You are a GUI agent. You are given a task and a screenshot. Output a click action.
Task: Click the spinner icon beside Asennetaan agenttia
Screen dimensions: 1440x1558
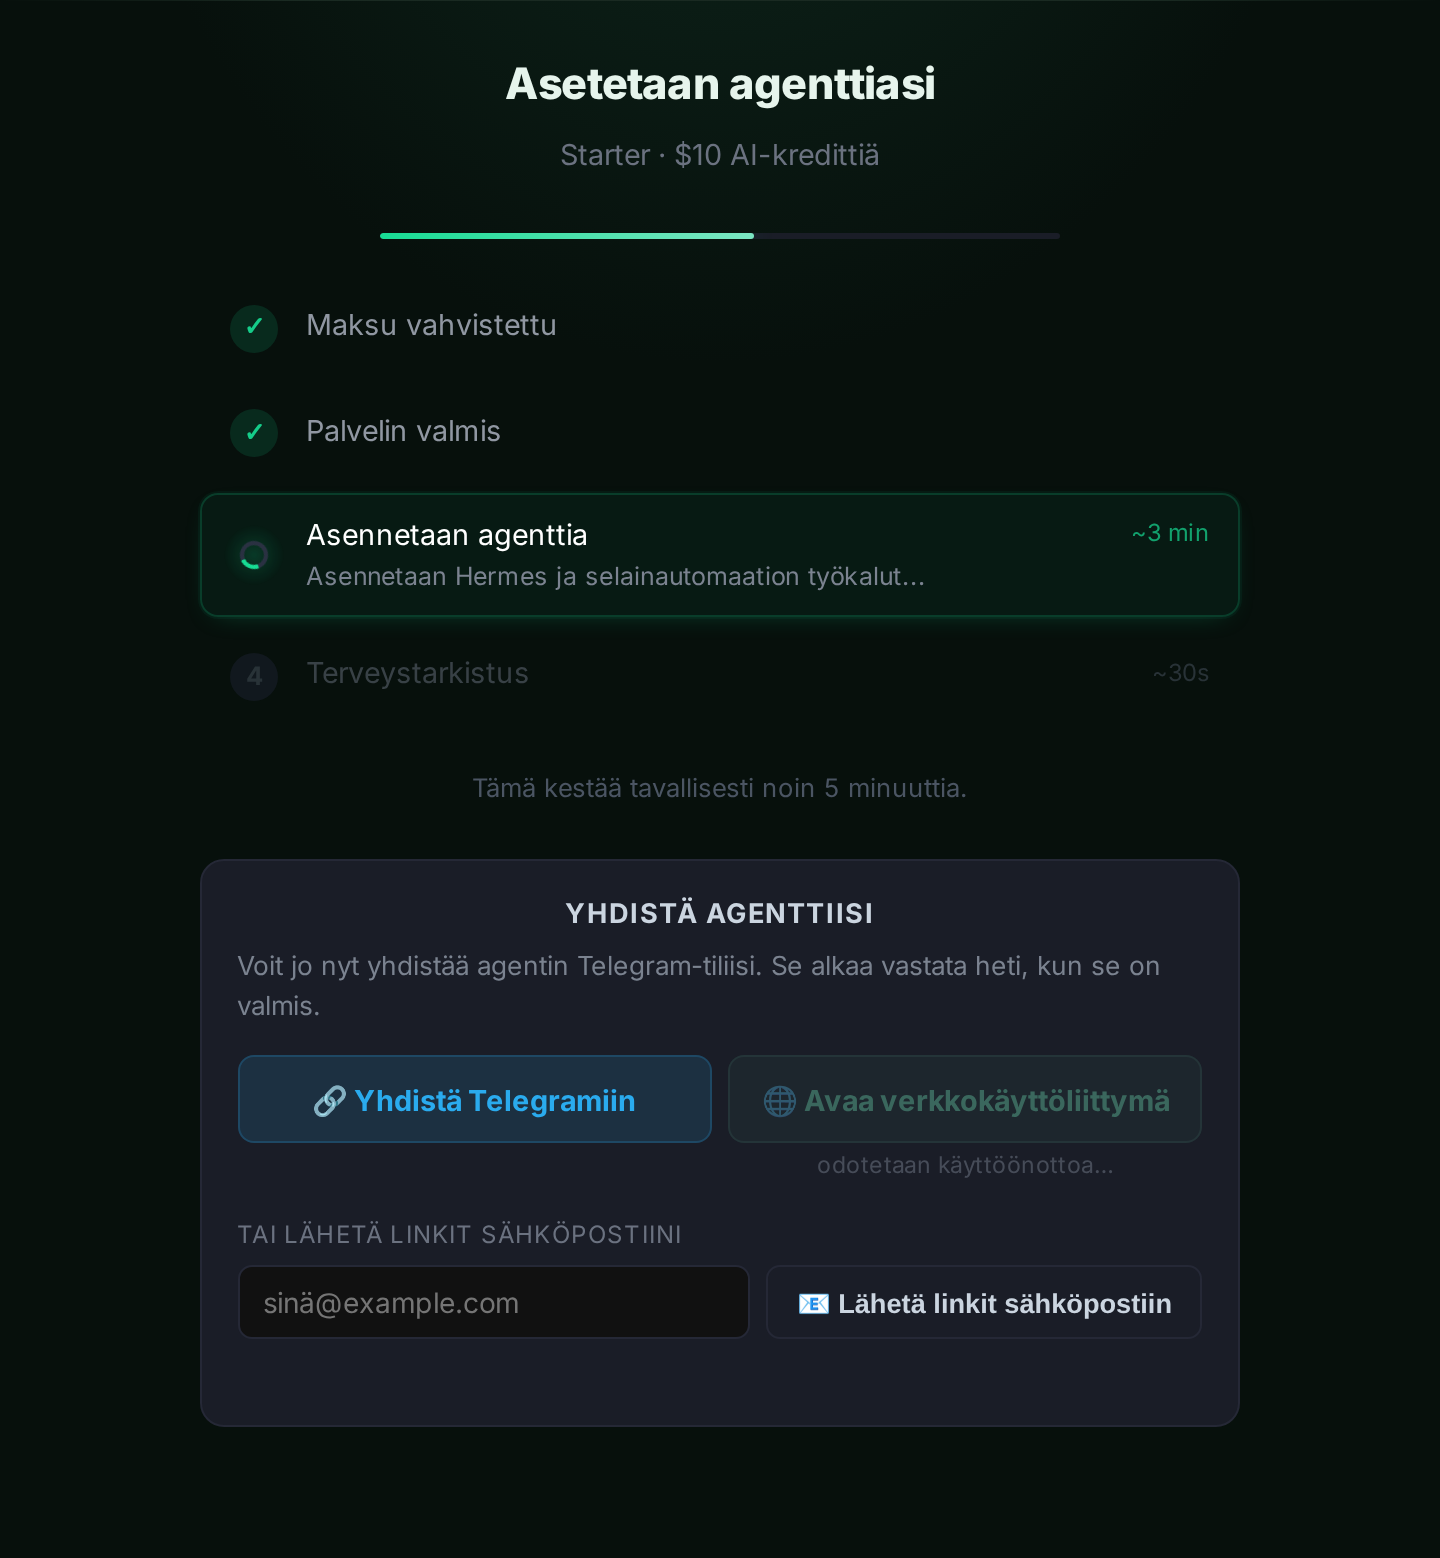[254, 555]
